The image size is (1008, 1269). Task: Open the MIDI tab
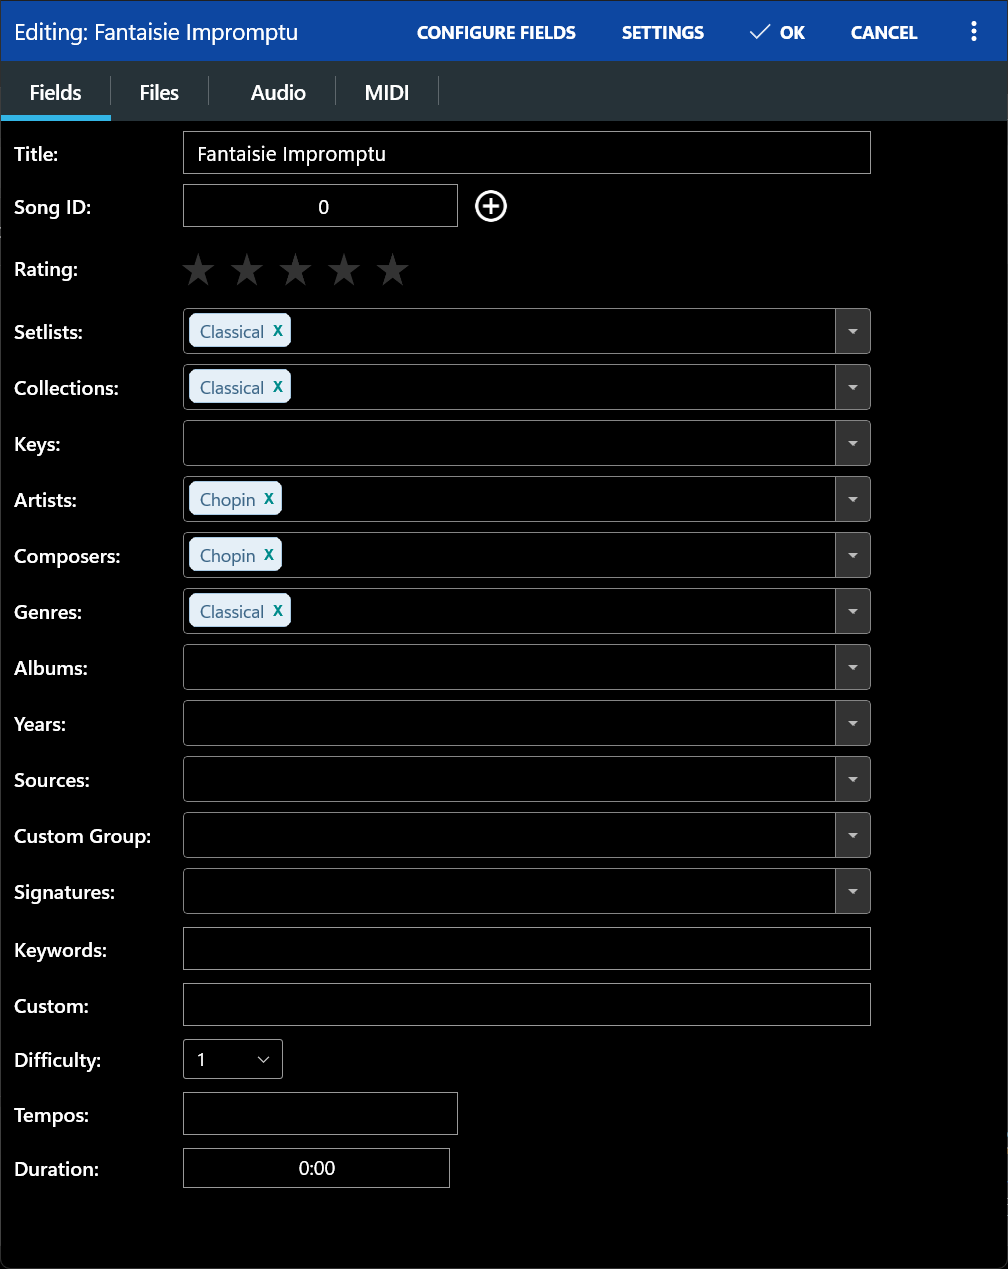point(387,92)
